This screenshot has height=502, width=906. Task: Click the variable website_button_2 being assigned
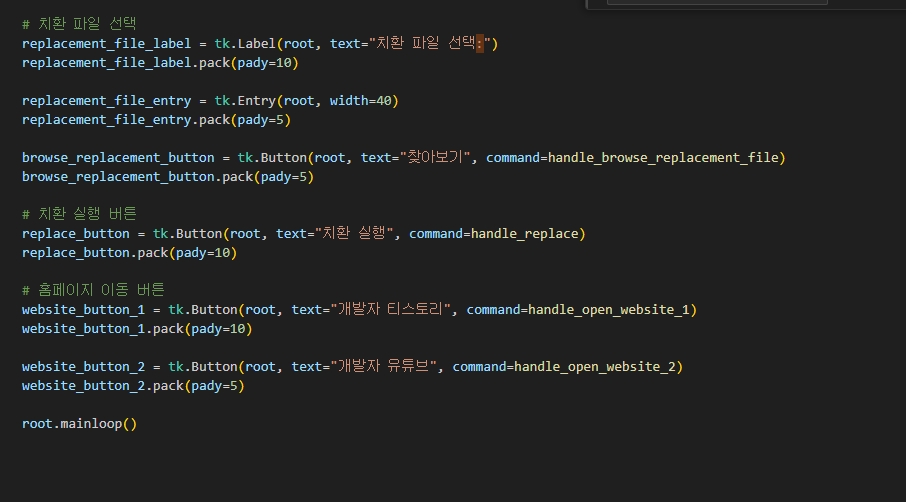pyautogui.click(x=83, y=367)
